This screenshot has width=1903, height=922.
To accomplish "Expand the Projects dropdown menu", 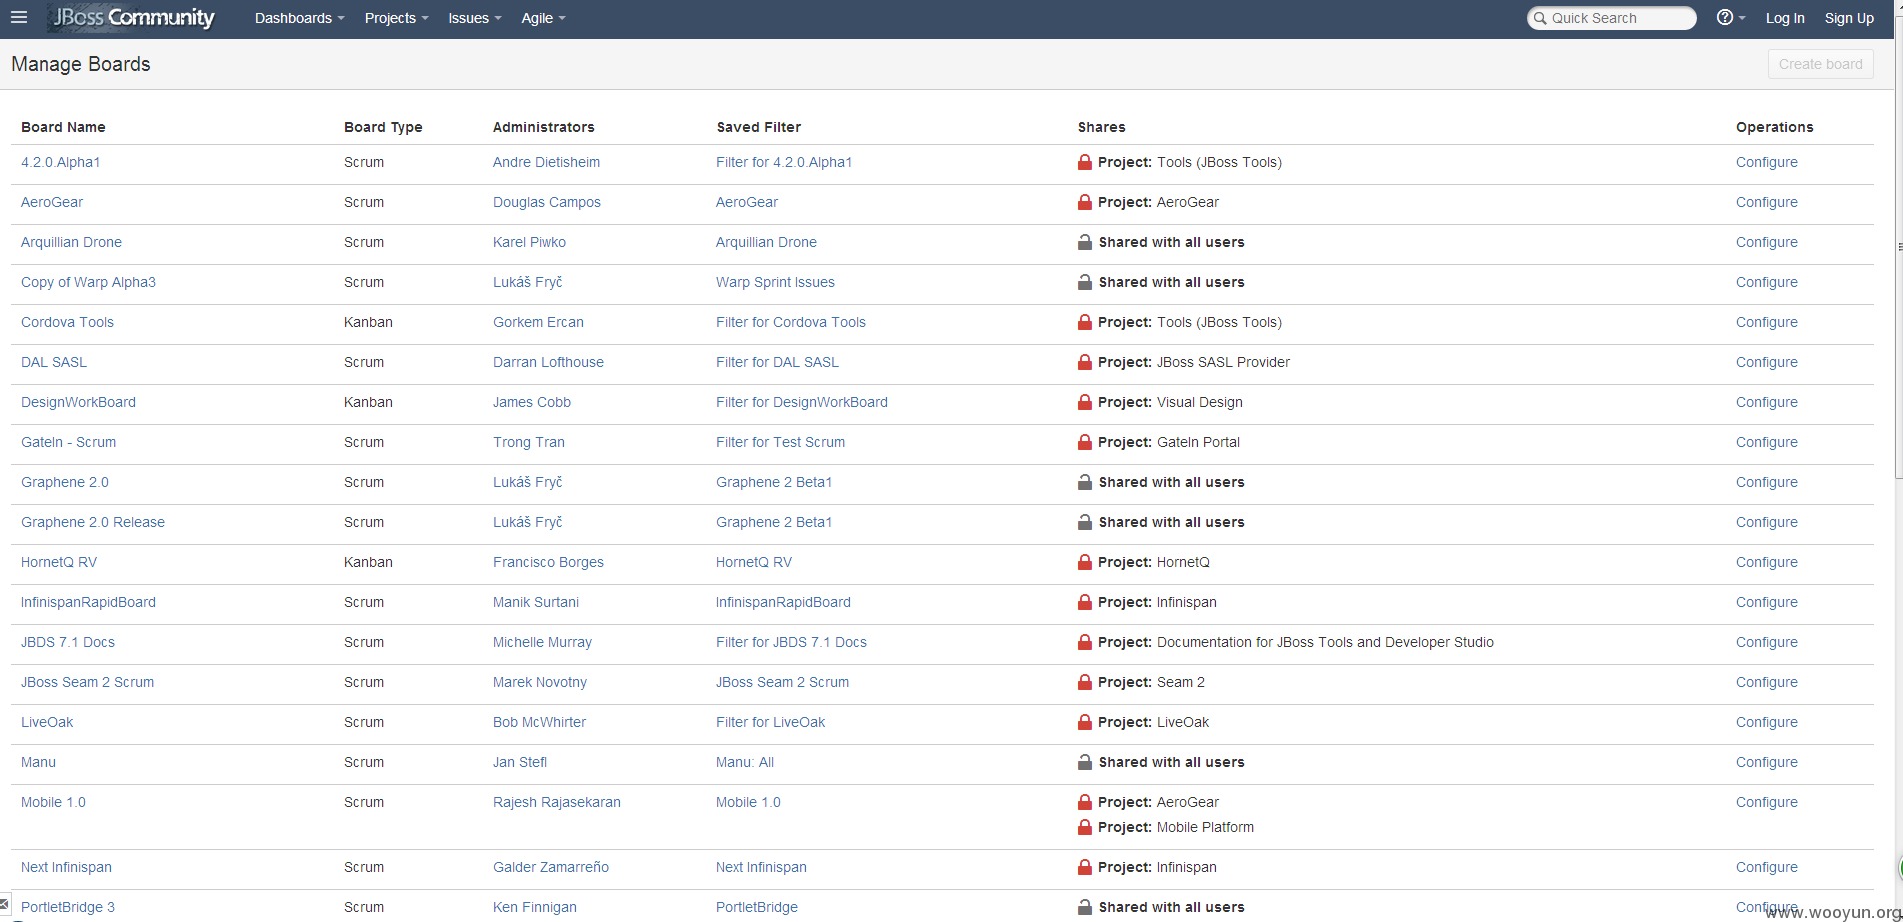I will point(396,18).
